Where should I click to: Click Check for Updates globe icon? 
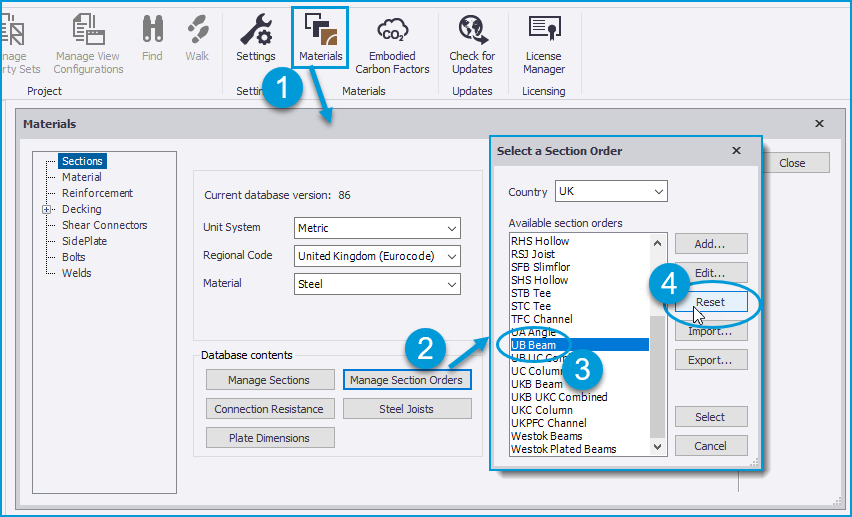coord(472,29)
